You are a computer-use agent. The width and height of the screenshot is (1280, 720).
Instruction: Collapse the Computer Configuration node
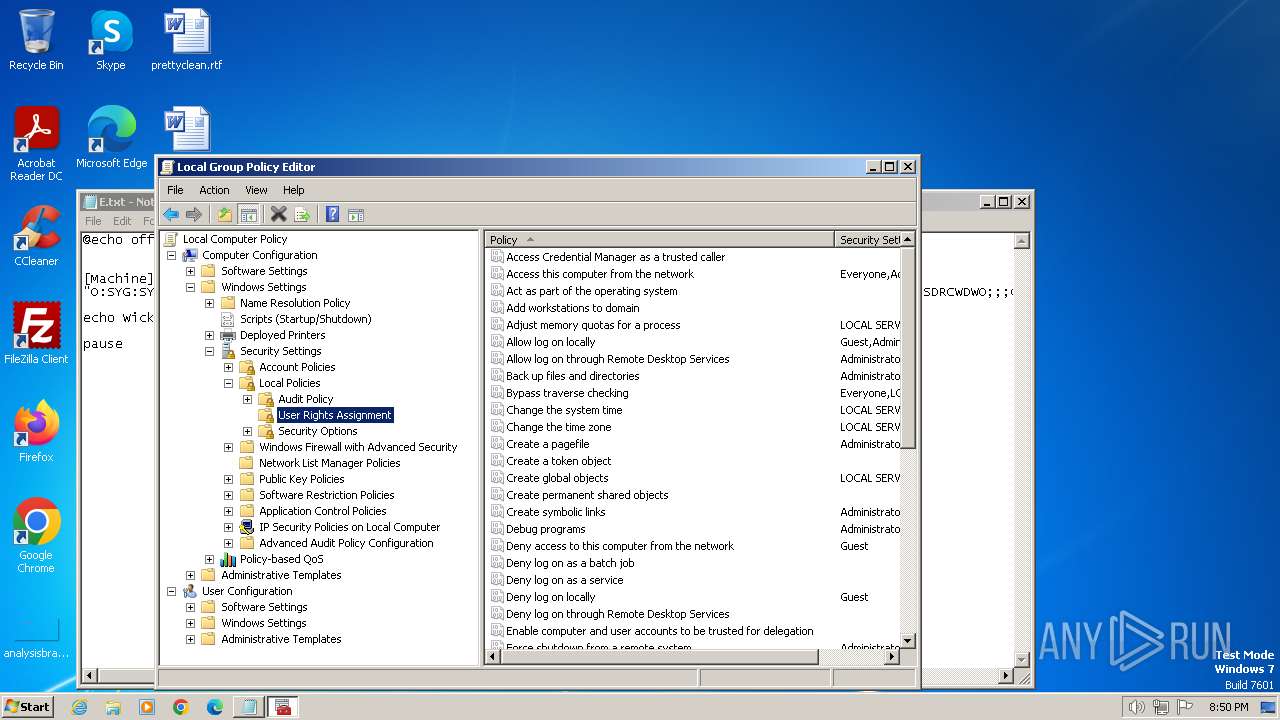171,255
